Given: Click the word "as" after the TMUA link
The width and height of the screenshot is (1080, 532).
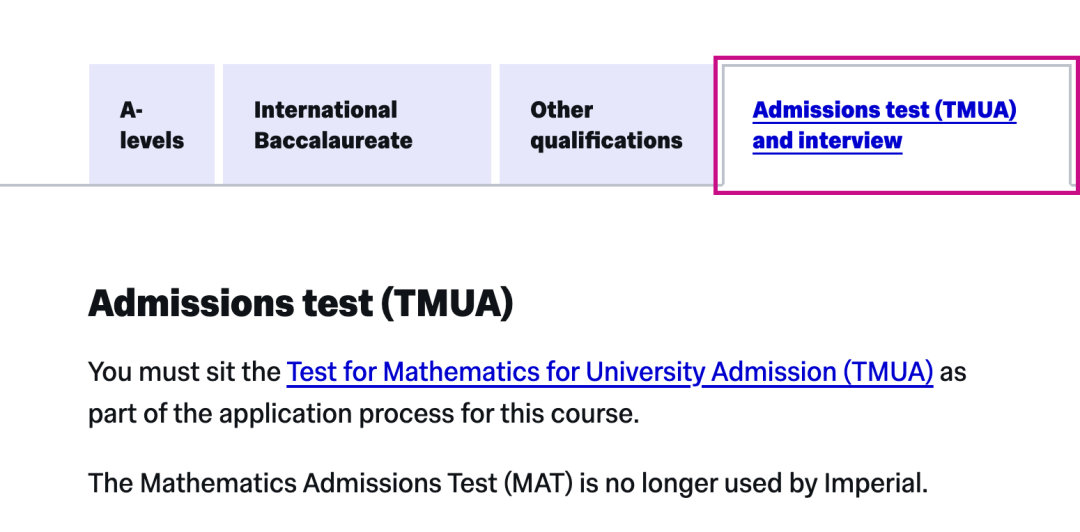Looking at the screenshot, I should (x=954, y=372).
